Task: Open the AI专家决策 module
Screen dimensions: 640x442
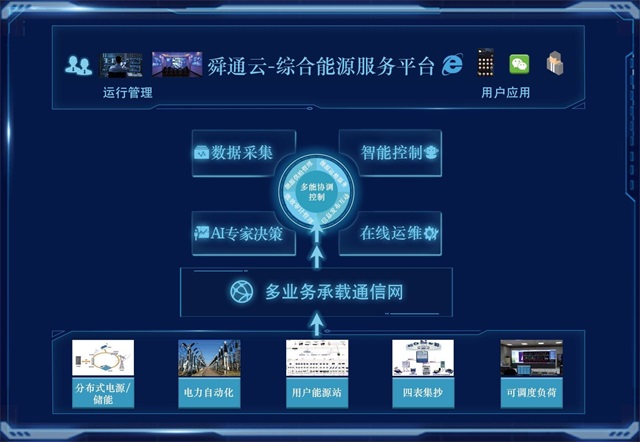Action: (244, 233)
